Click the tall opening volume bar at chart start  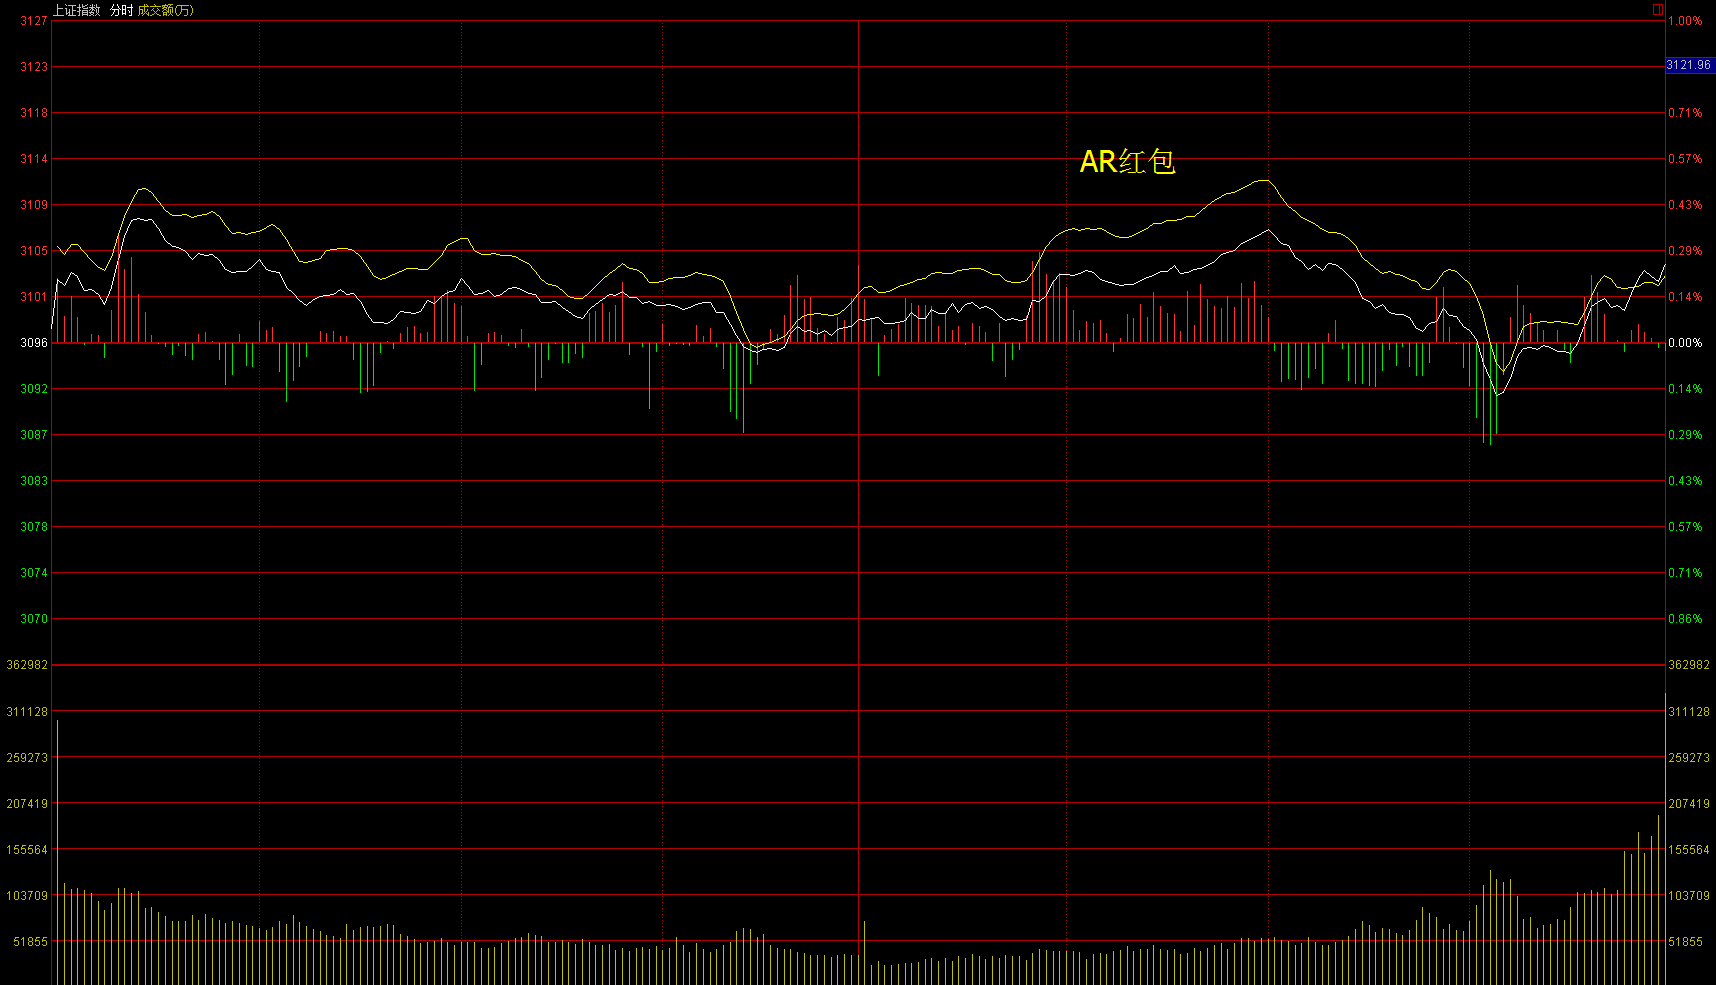(x=57, y=850)
